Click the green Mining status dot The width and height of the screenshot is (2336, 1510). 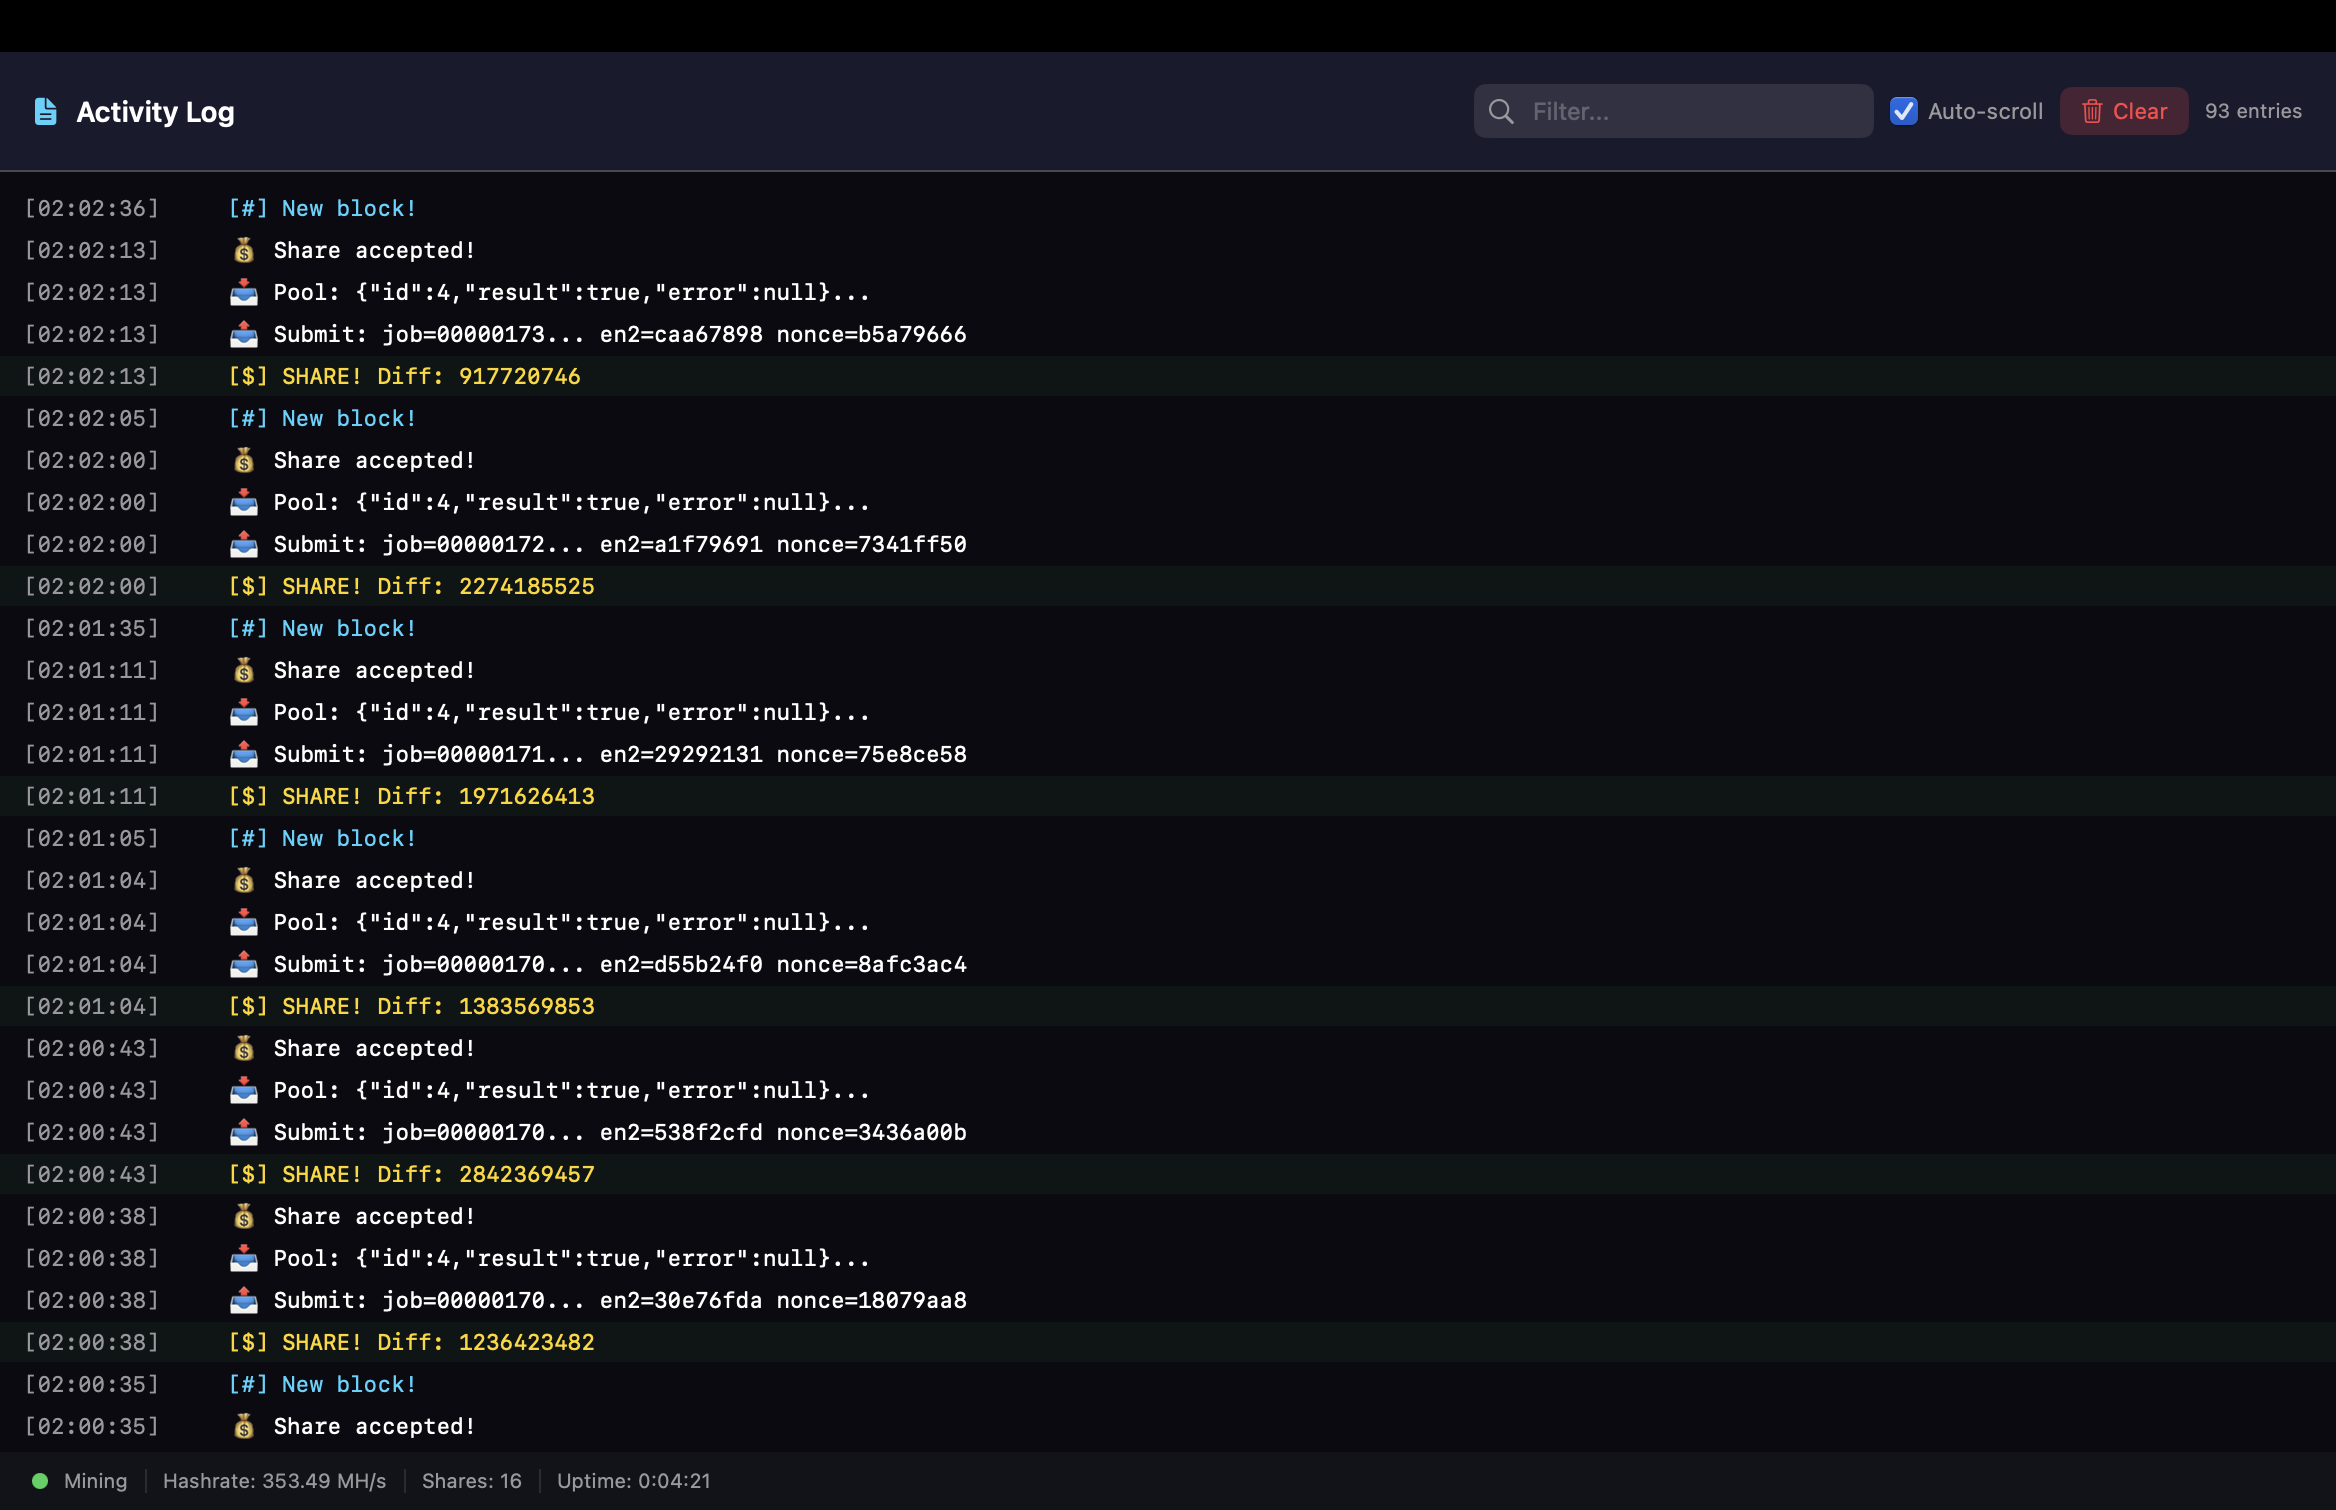click(40, 1481)
